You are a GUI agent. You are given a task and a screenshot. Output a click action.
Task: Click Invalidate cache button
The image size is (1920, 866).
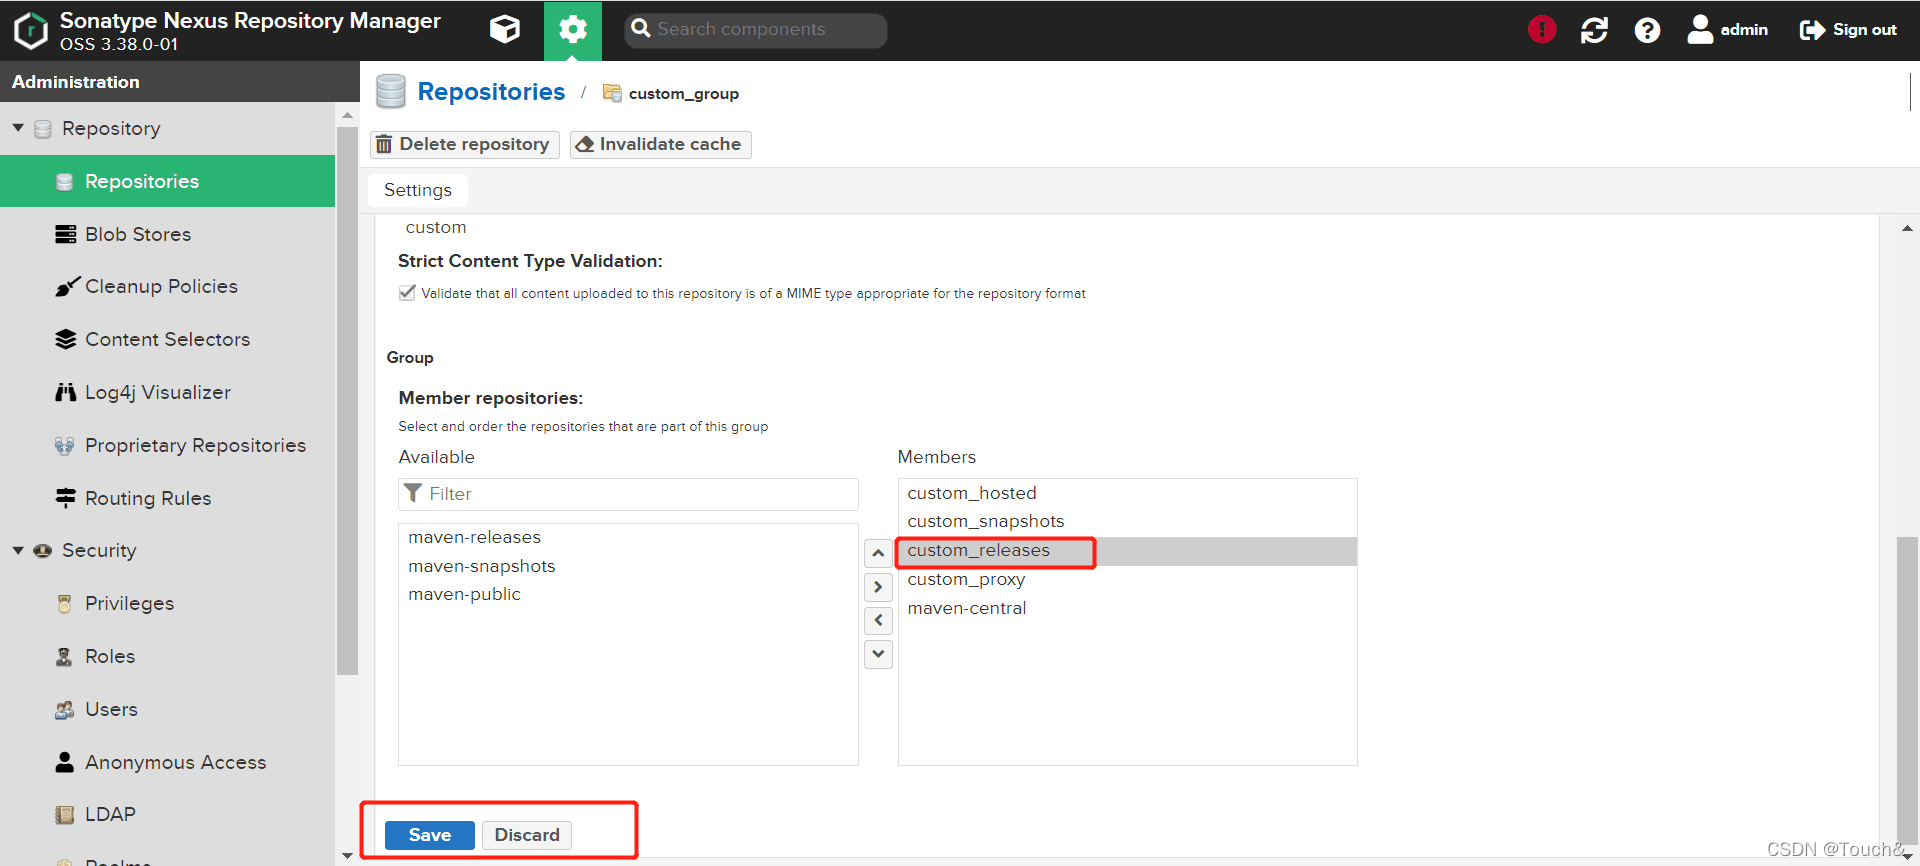pyautogui.click(x=660, y=144)
